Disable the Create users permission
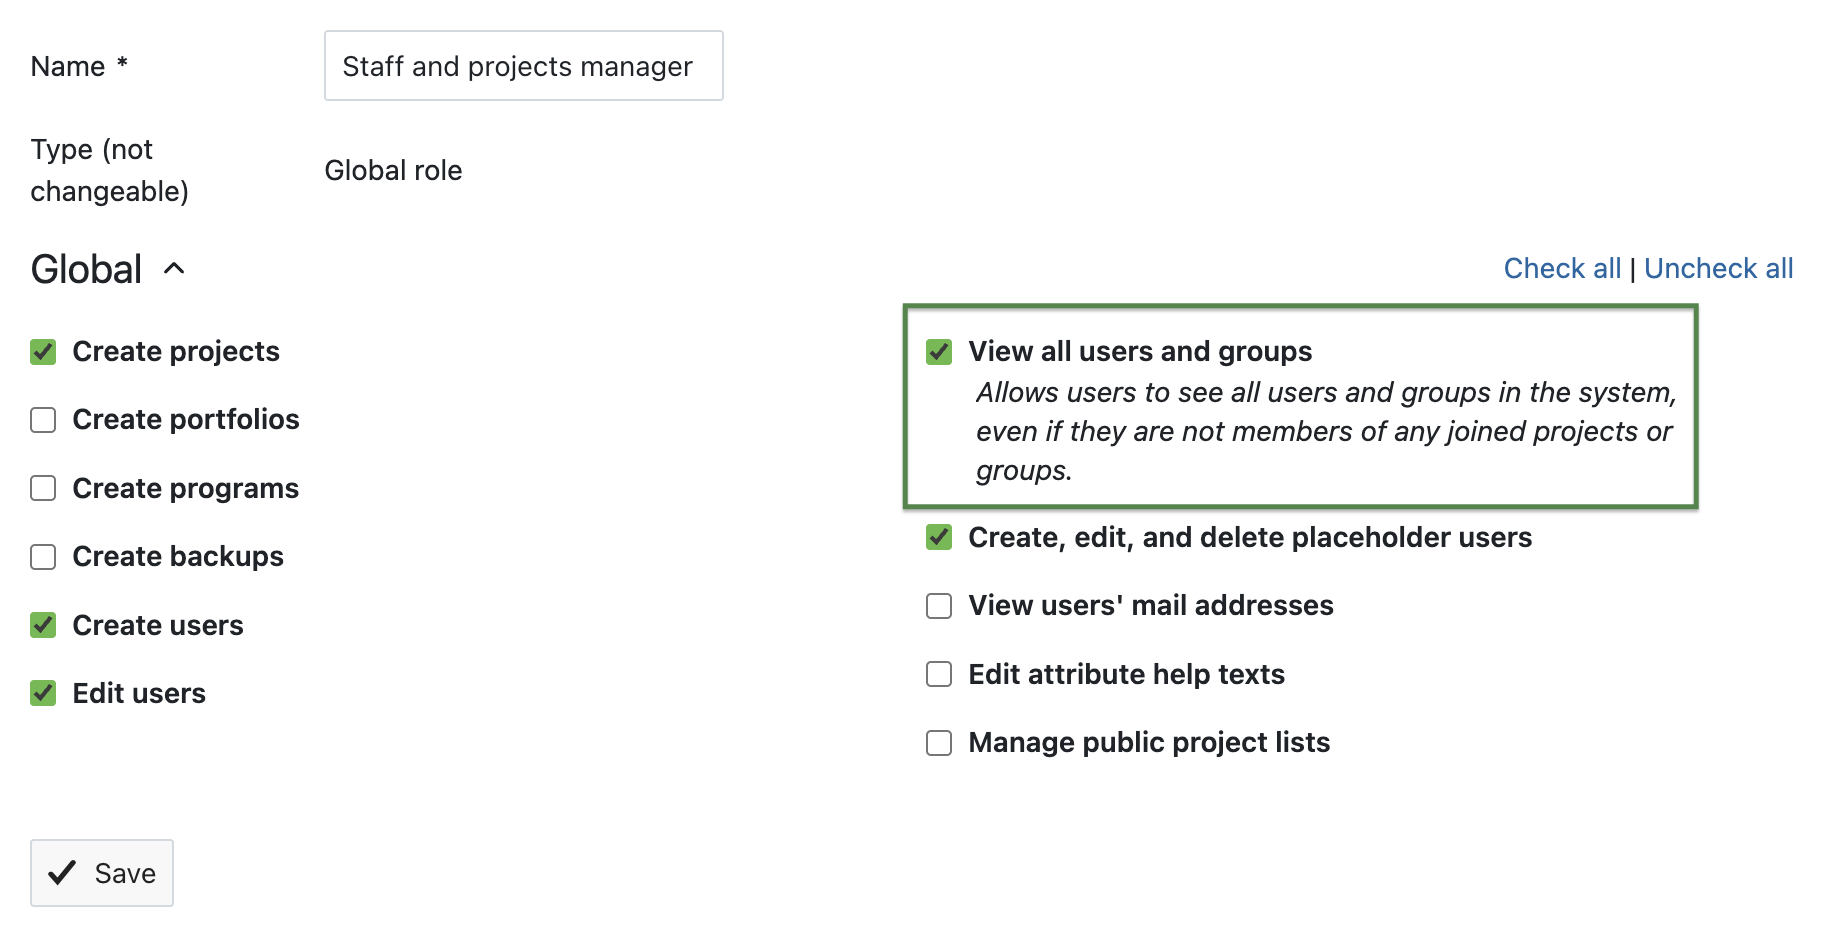 [x=43, y=625]
